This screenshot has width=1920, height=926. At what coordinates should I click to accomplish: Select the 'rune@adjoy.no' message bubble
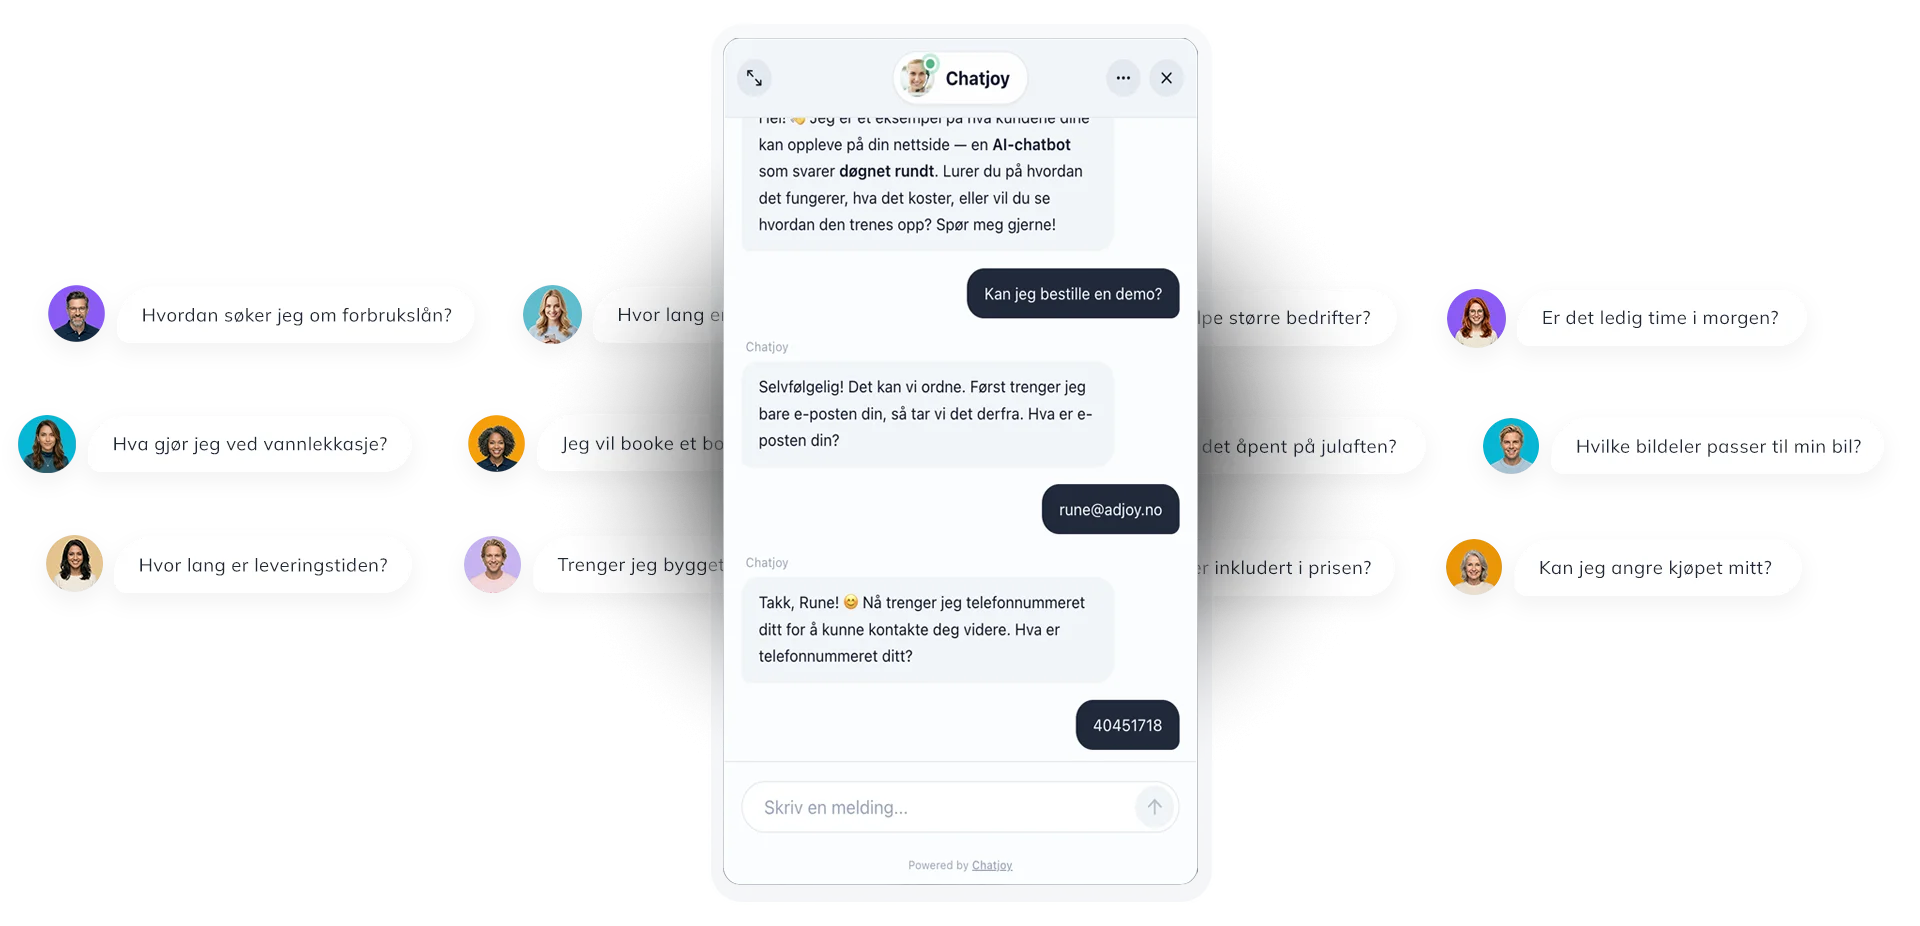tap(1110, 510)
